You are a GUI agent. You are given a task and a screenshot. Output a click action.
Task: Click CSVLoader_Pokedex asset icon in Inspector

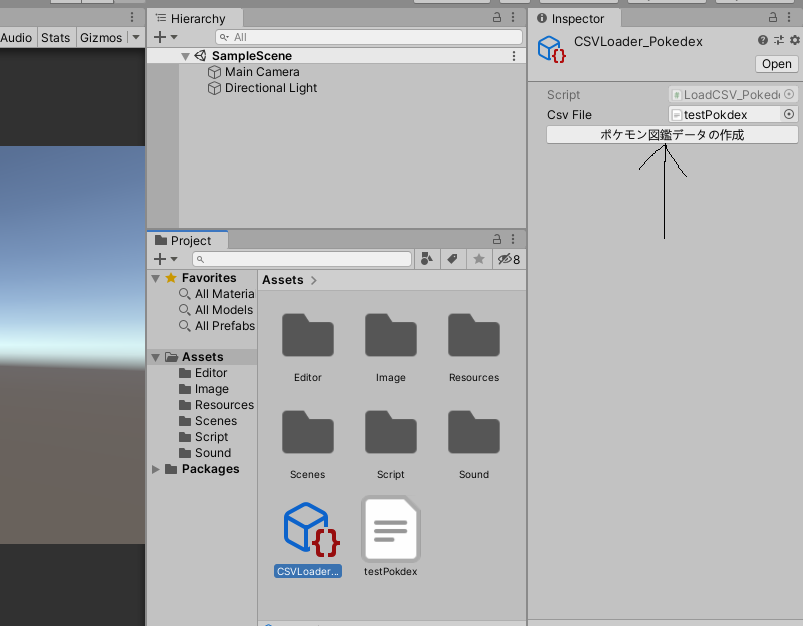coord(552,49)
